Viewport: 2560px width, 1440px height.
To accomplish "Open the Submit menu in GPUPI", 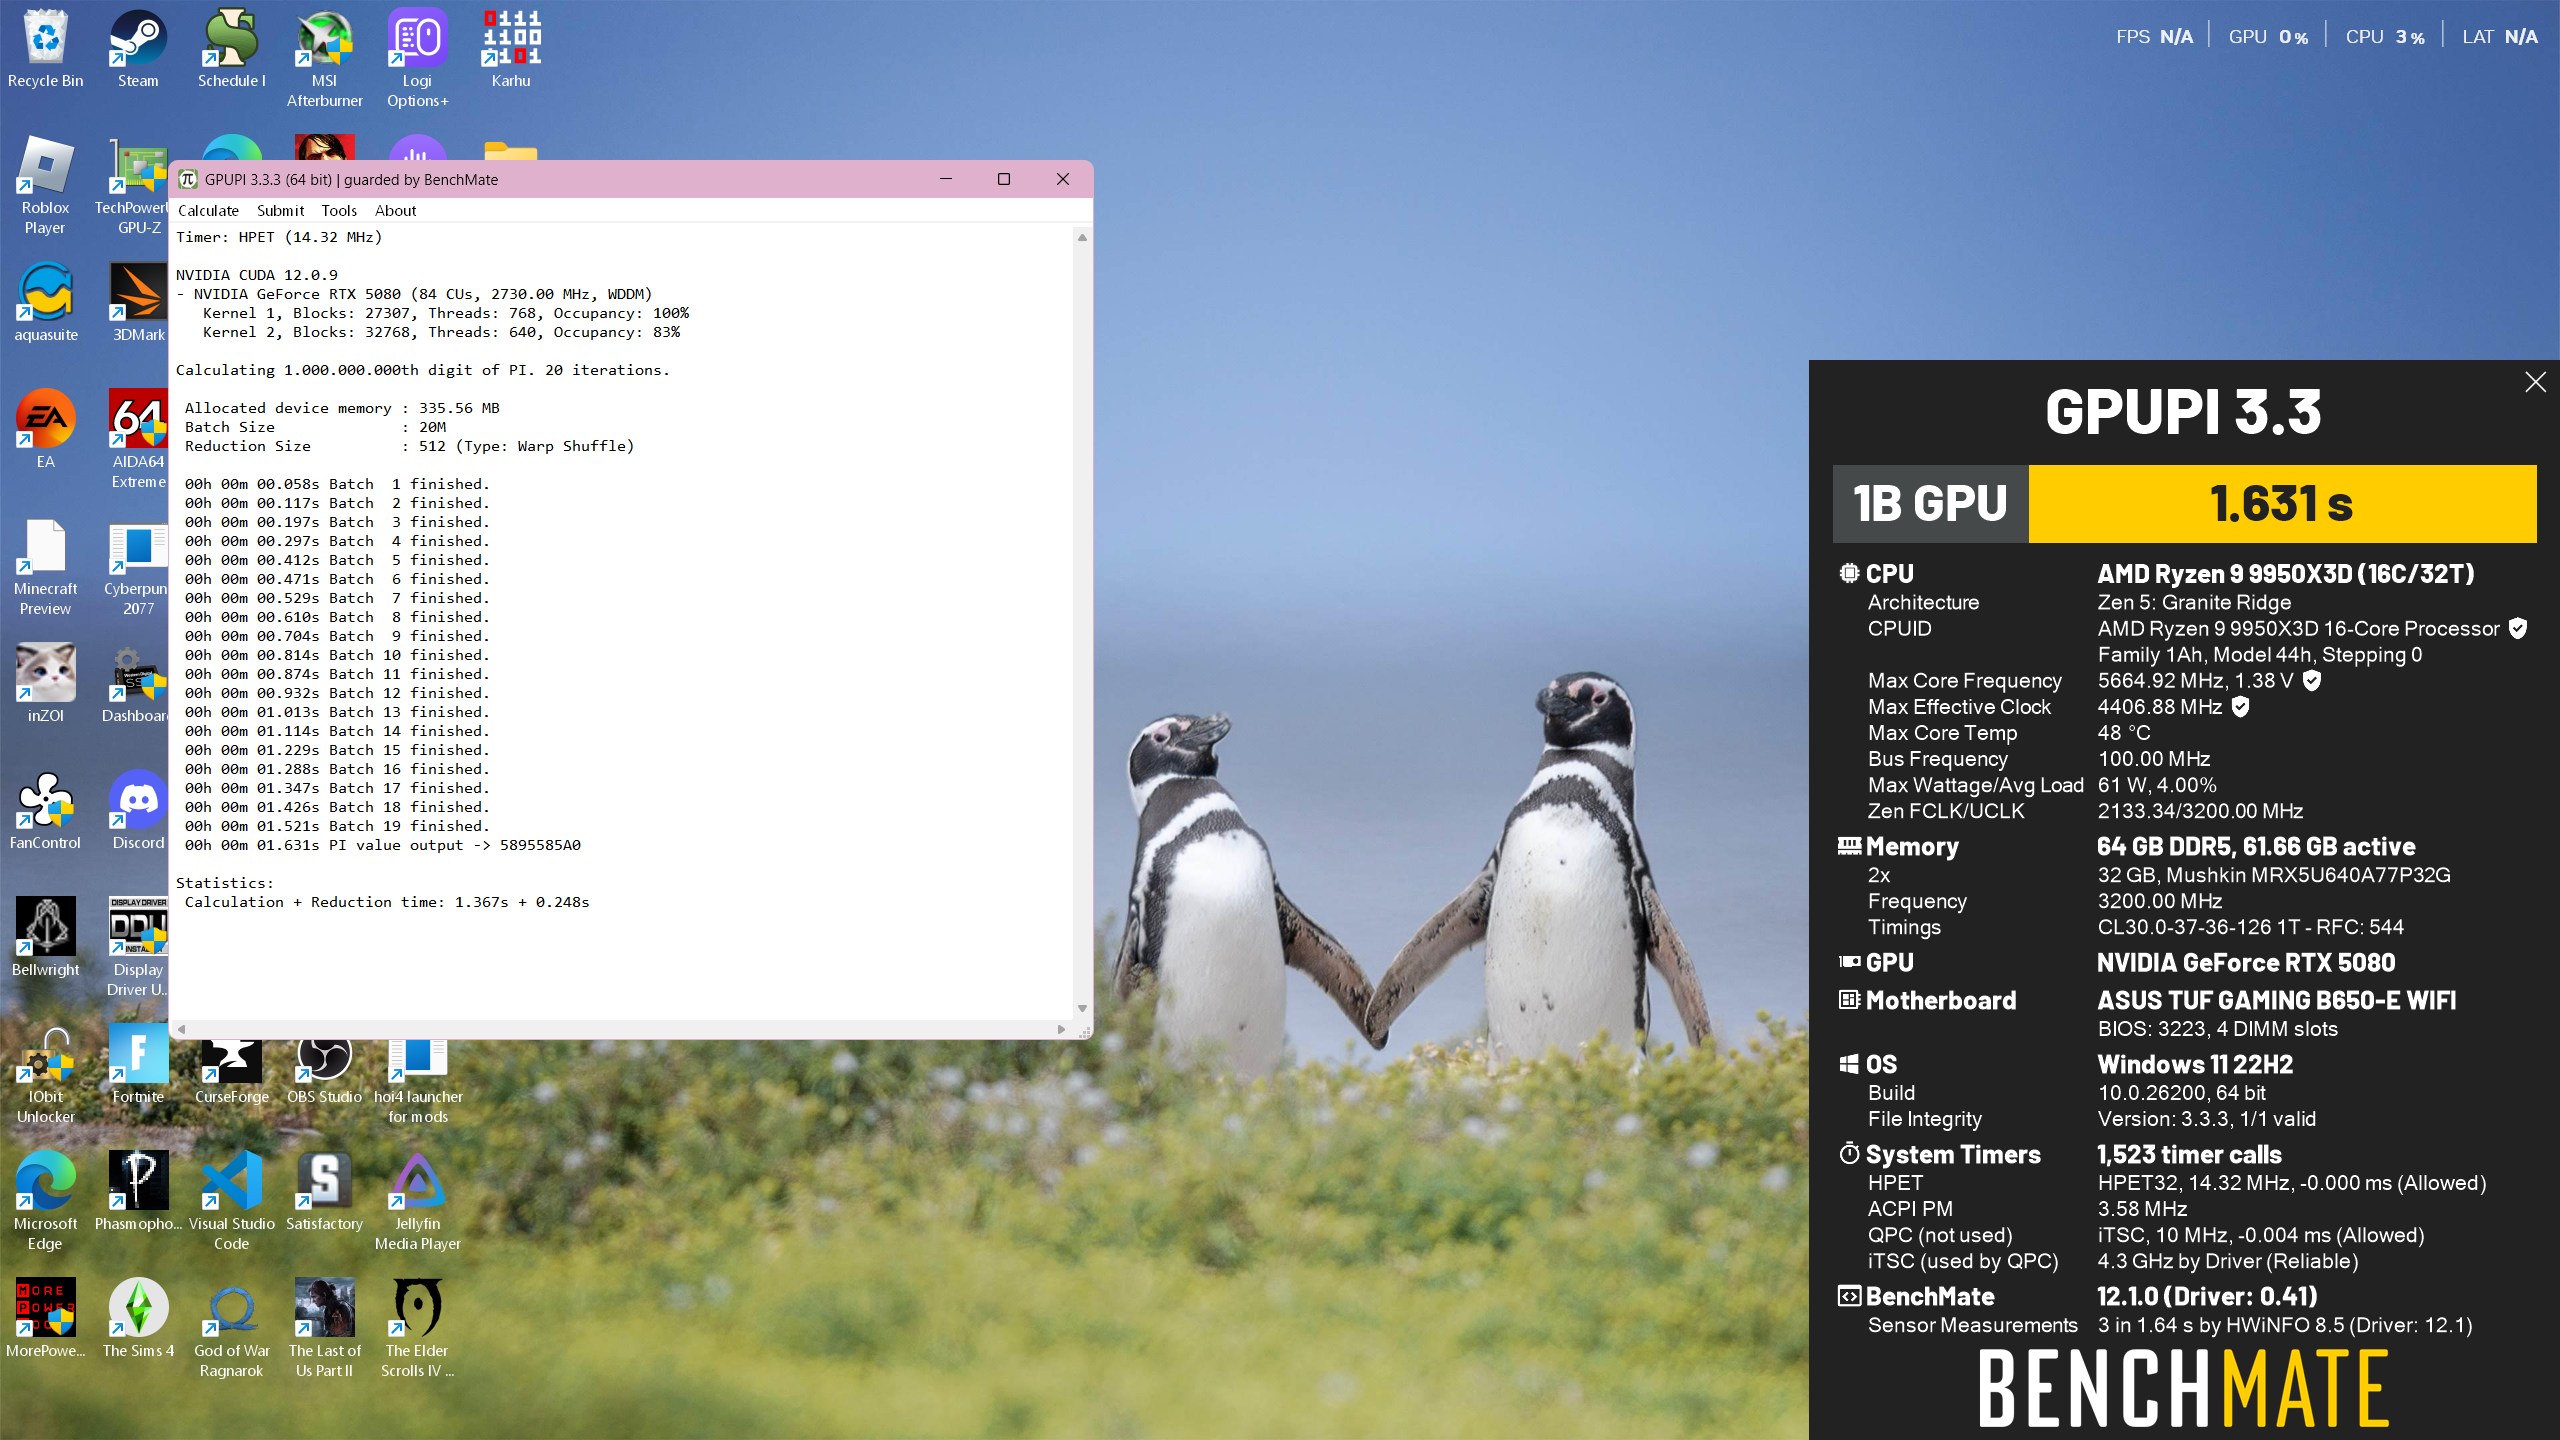I will [x=280, y=210].
